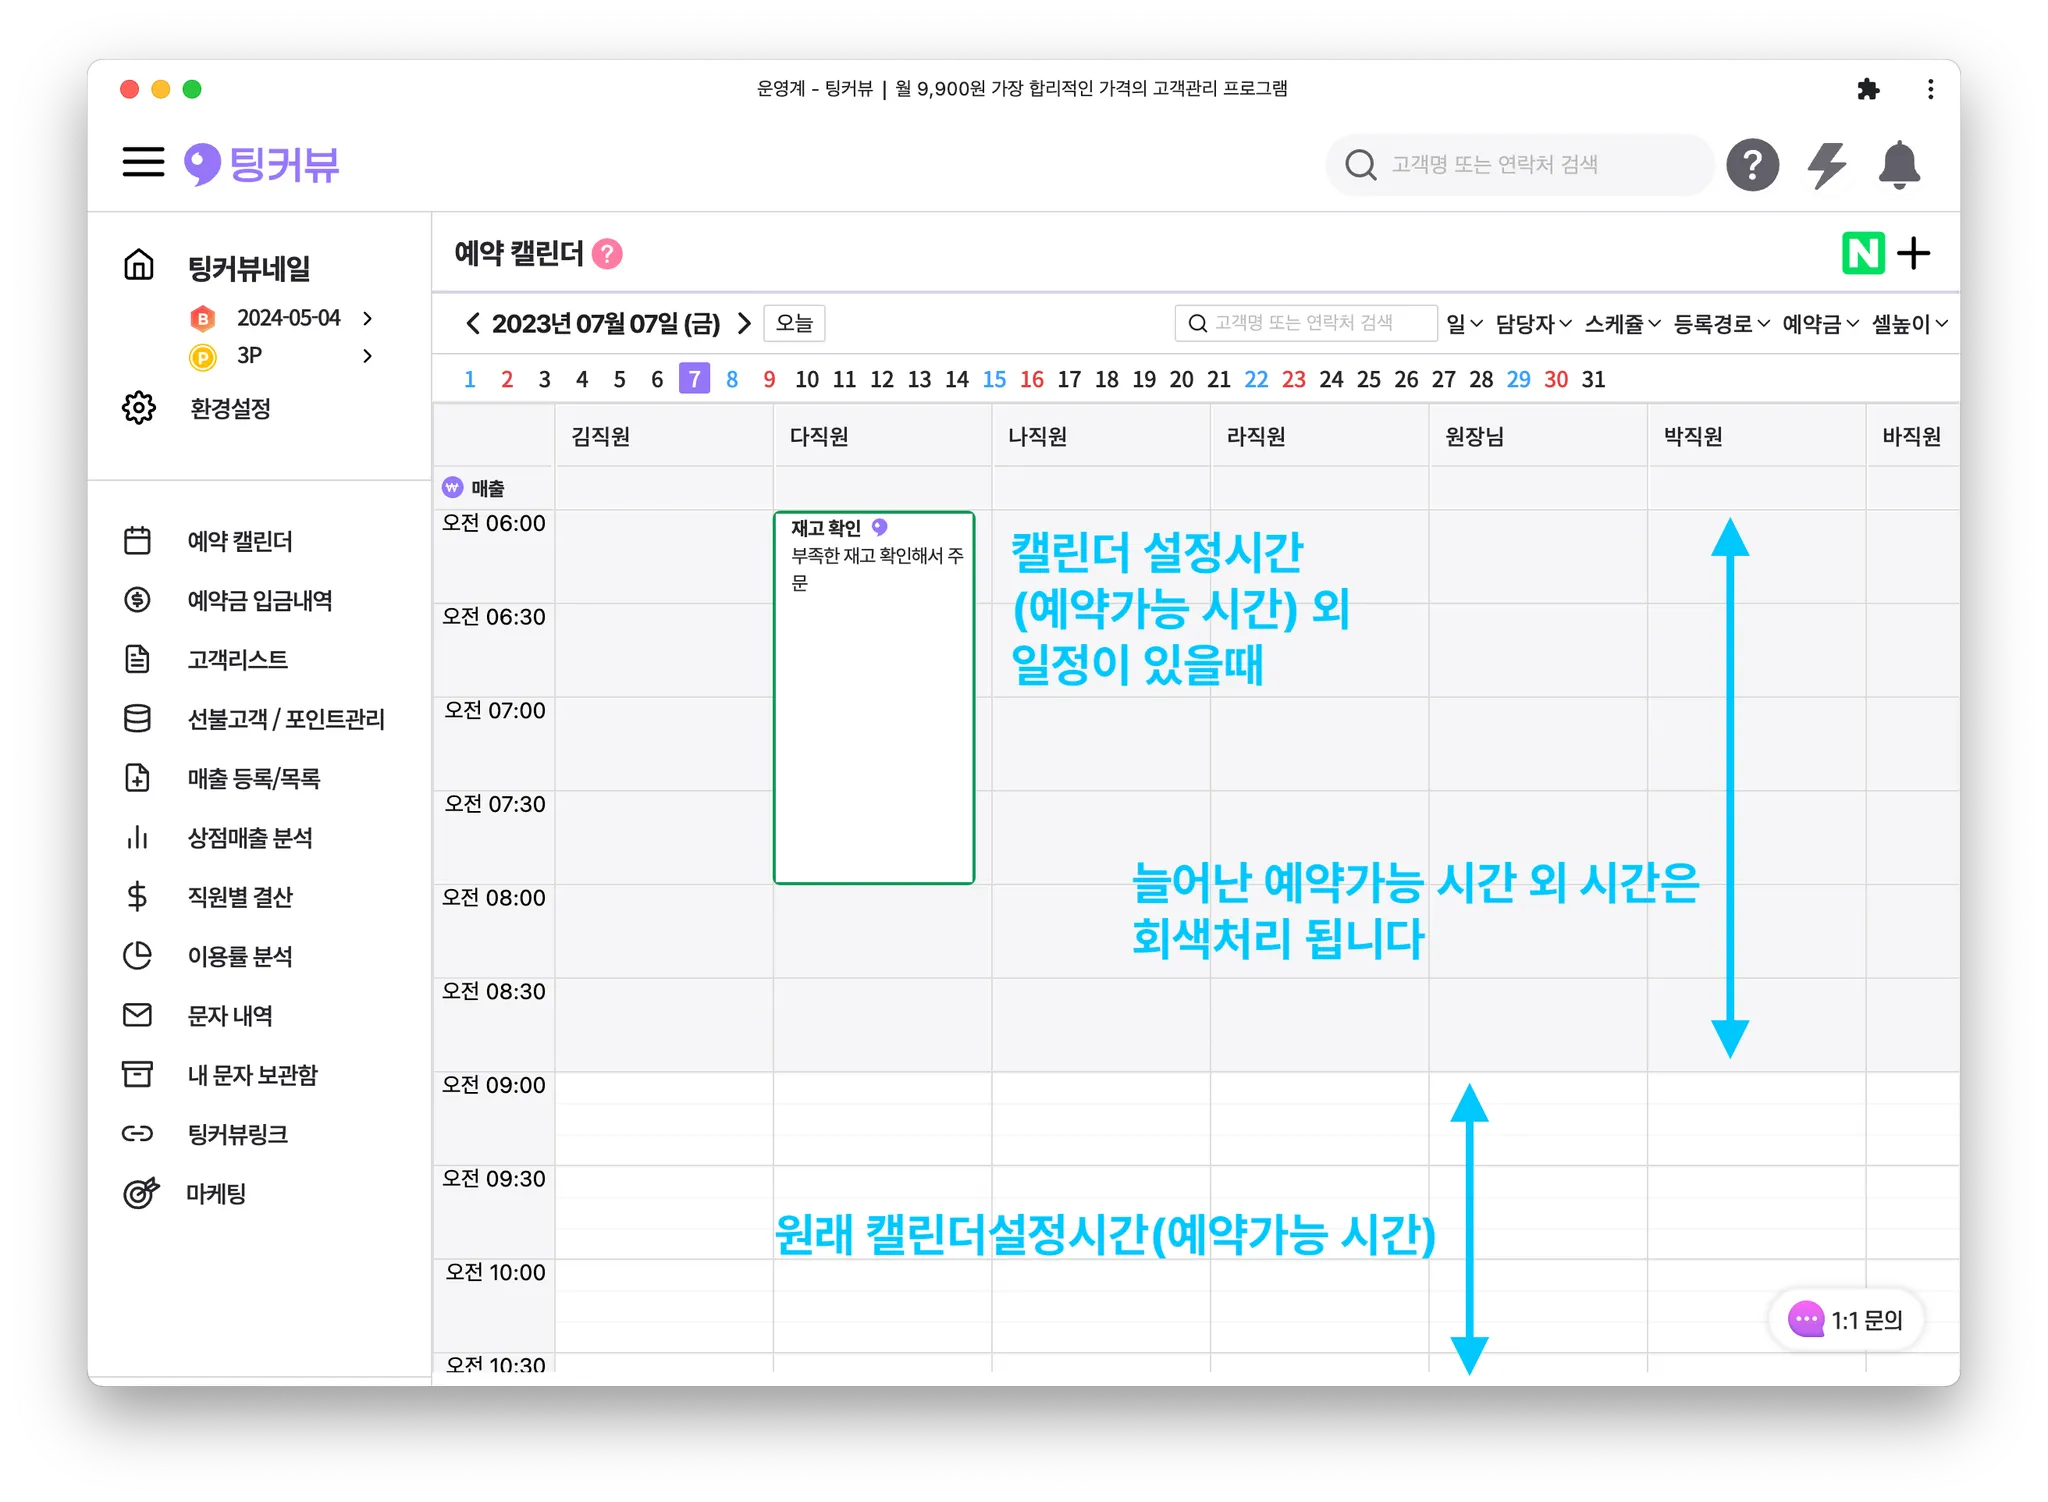Open 매출 등록/목록 sidebar menu
This screenshot has width=2048, height=1502.
253,779
